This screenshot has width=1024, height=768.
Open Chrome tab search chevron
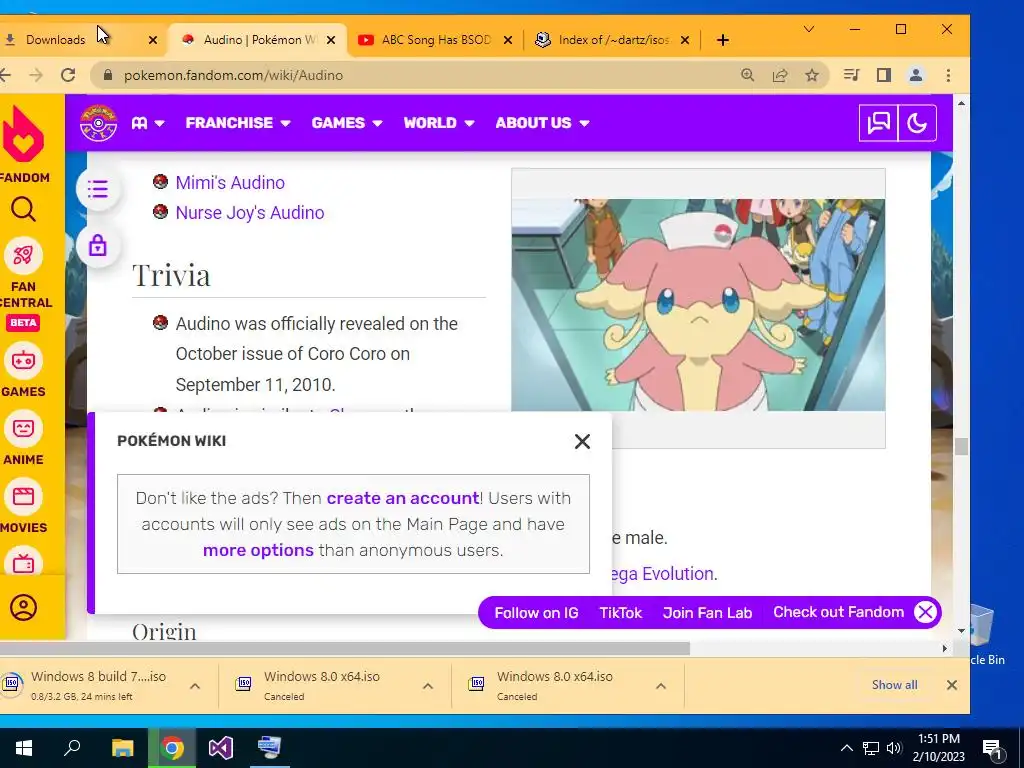[808, 29]
